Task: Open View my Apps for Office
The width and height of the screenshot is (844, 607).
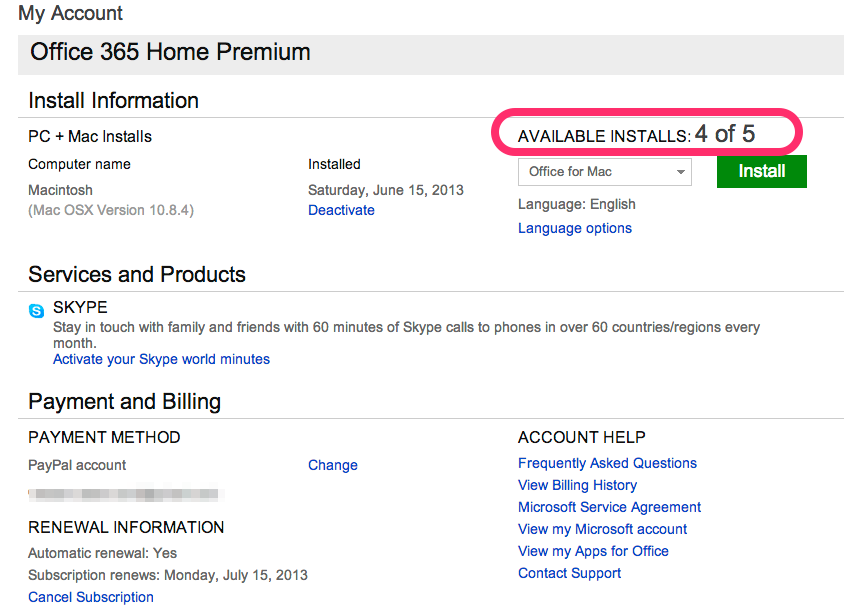Action: tap(593, 551)
